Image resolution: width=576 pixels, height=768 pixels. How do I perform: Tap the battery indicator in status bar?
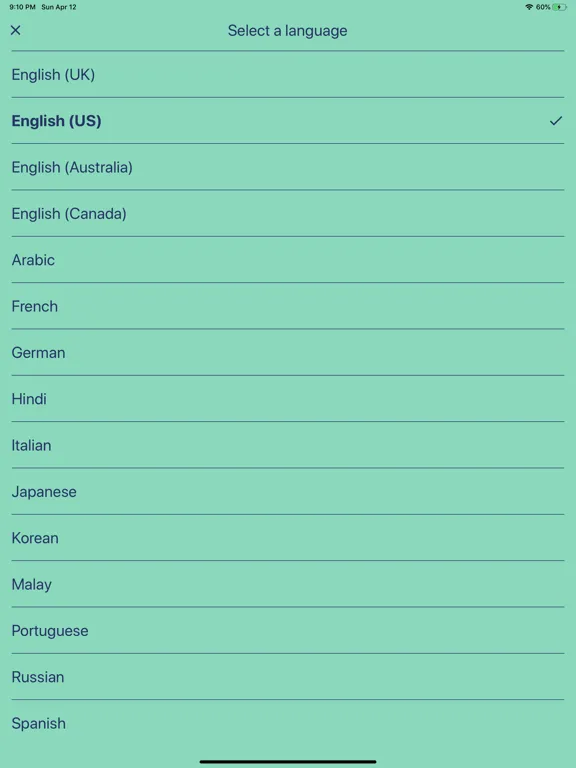pyautogui.click(x=559, y=7)
